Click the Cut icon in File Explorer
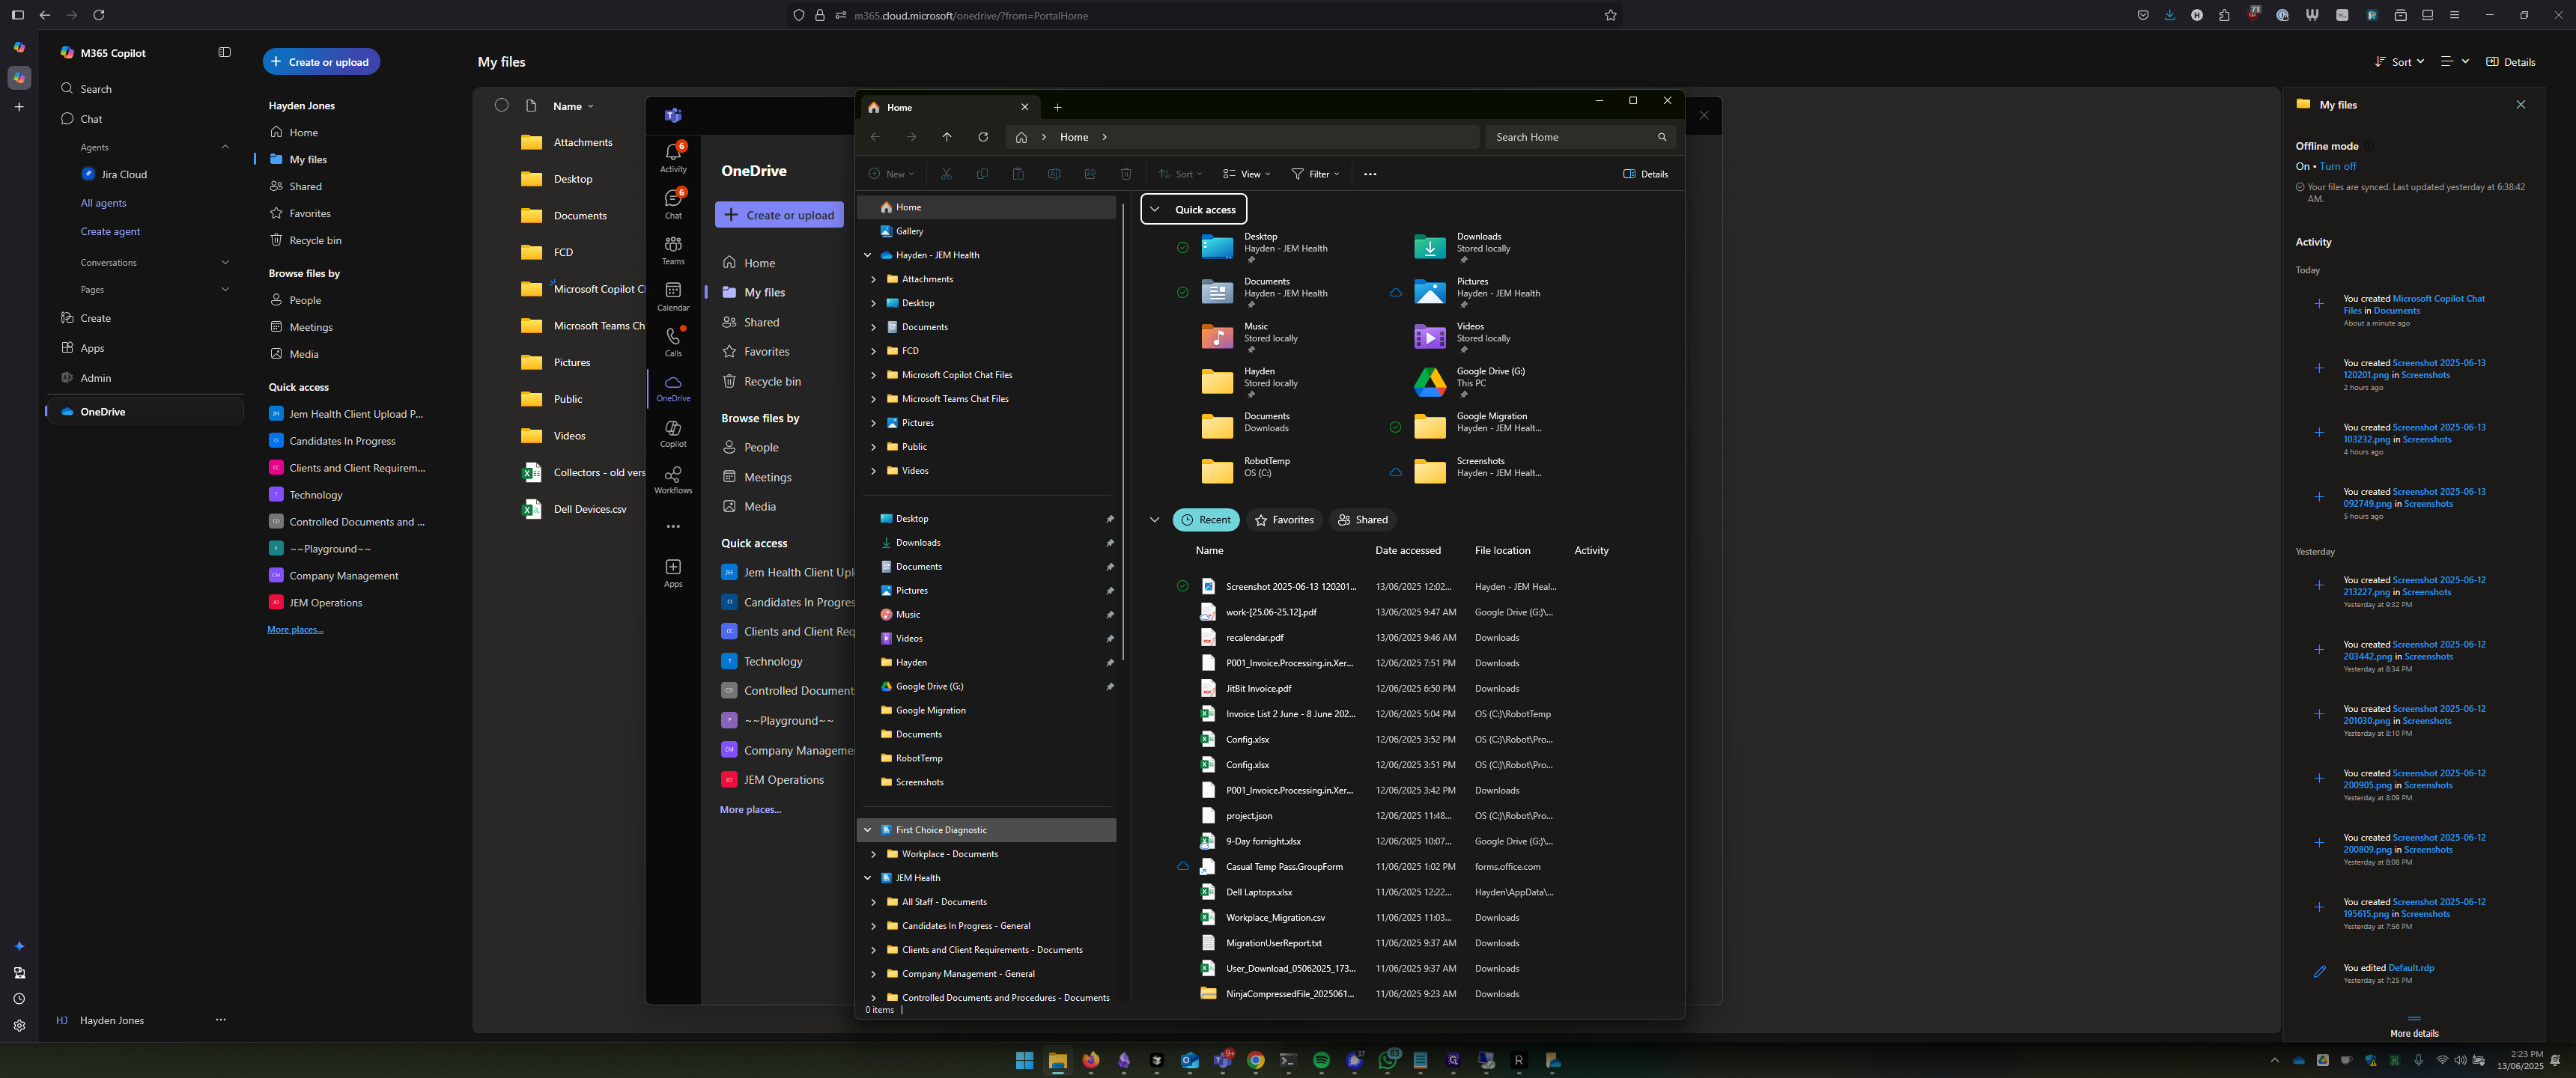The width and height of the screenshot is (2576, 1078). pos(946,174)
